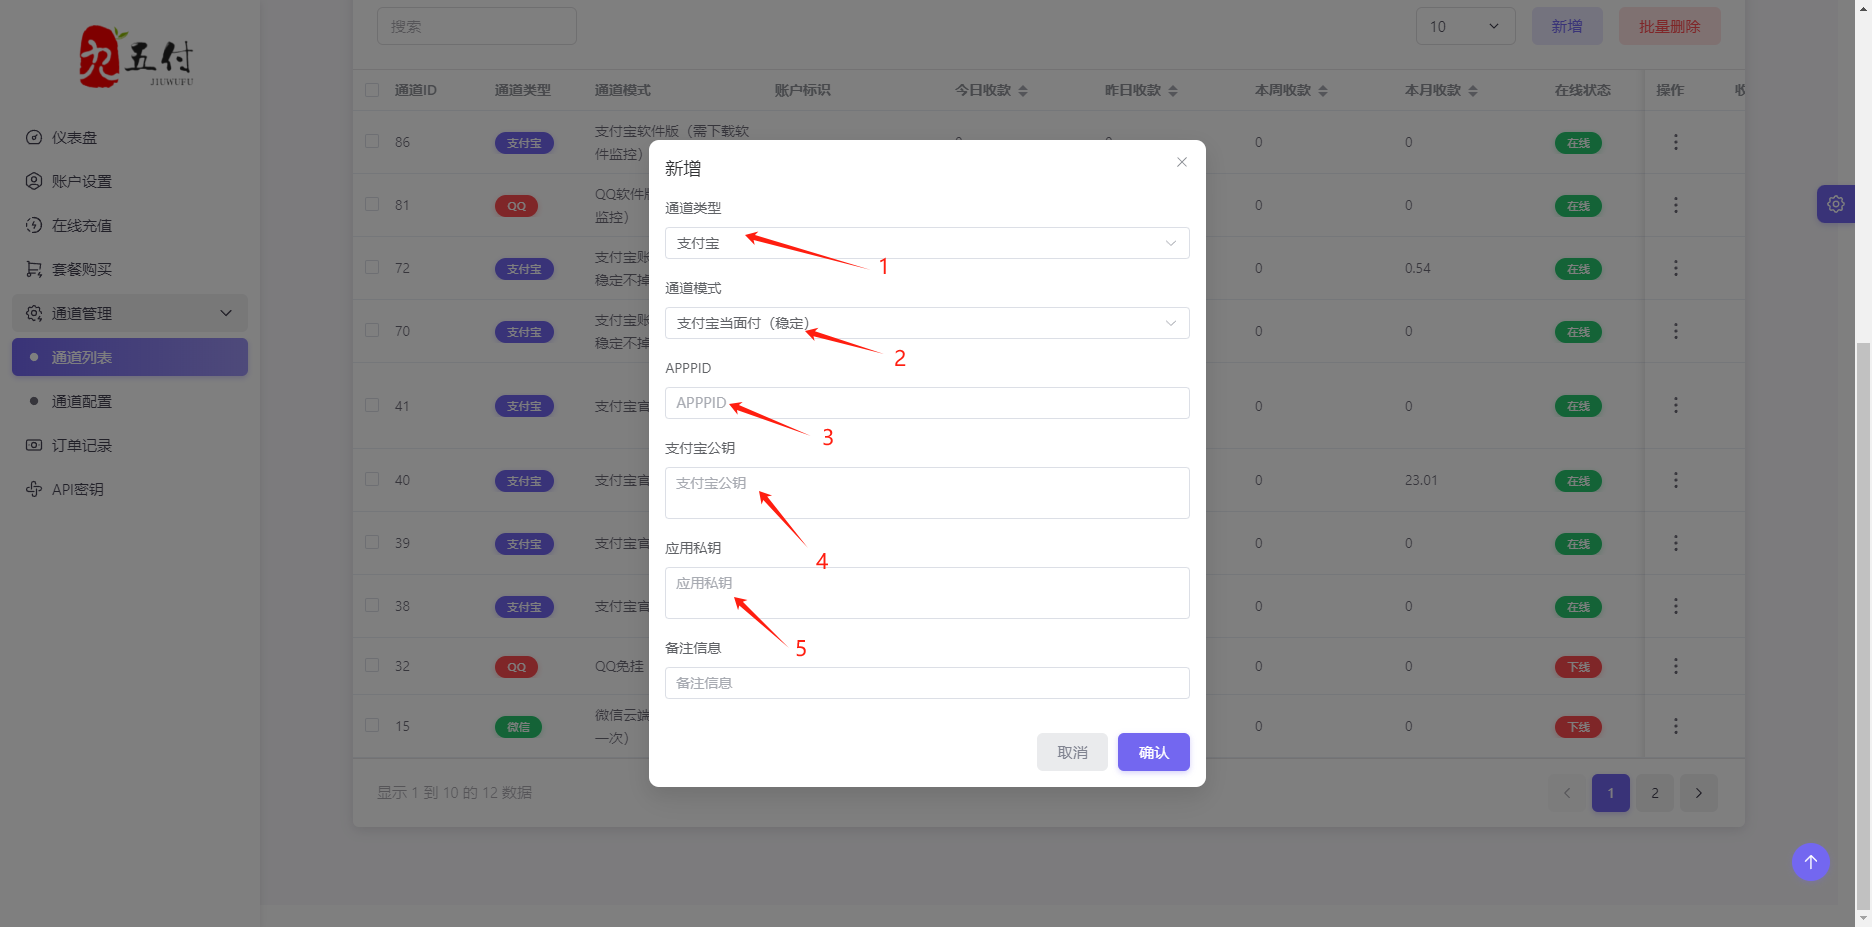Click the 在线充值 coin icon

pos(34,226)
